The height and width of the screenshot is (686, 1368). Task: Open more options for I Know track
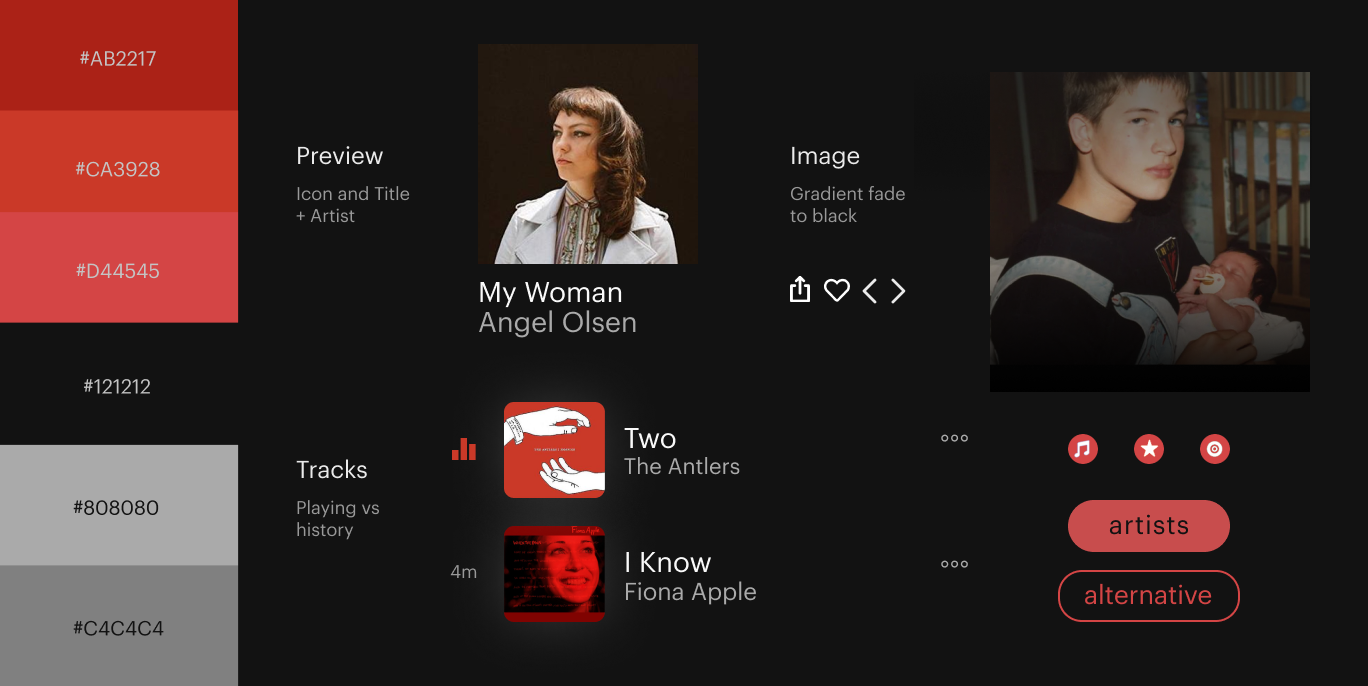click(954, 564)
